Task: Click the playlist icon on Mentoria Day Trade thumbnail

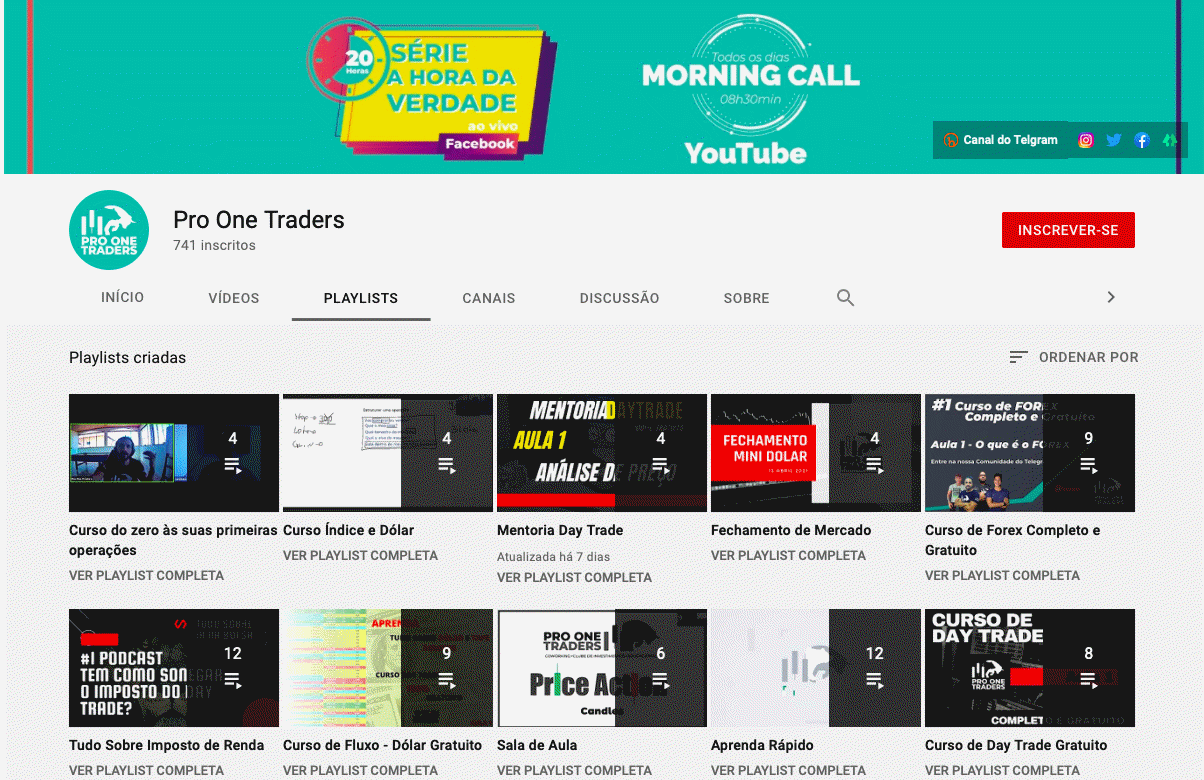Action: (660, 465)
